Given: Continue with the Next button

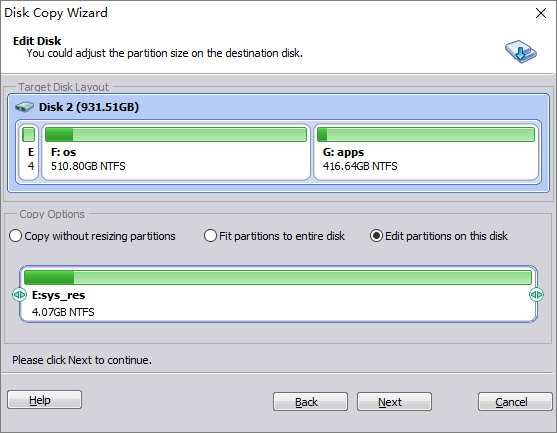Looking at the screenshot, I should [394, 402].
